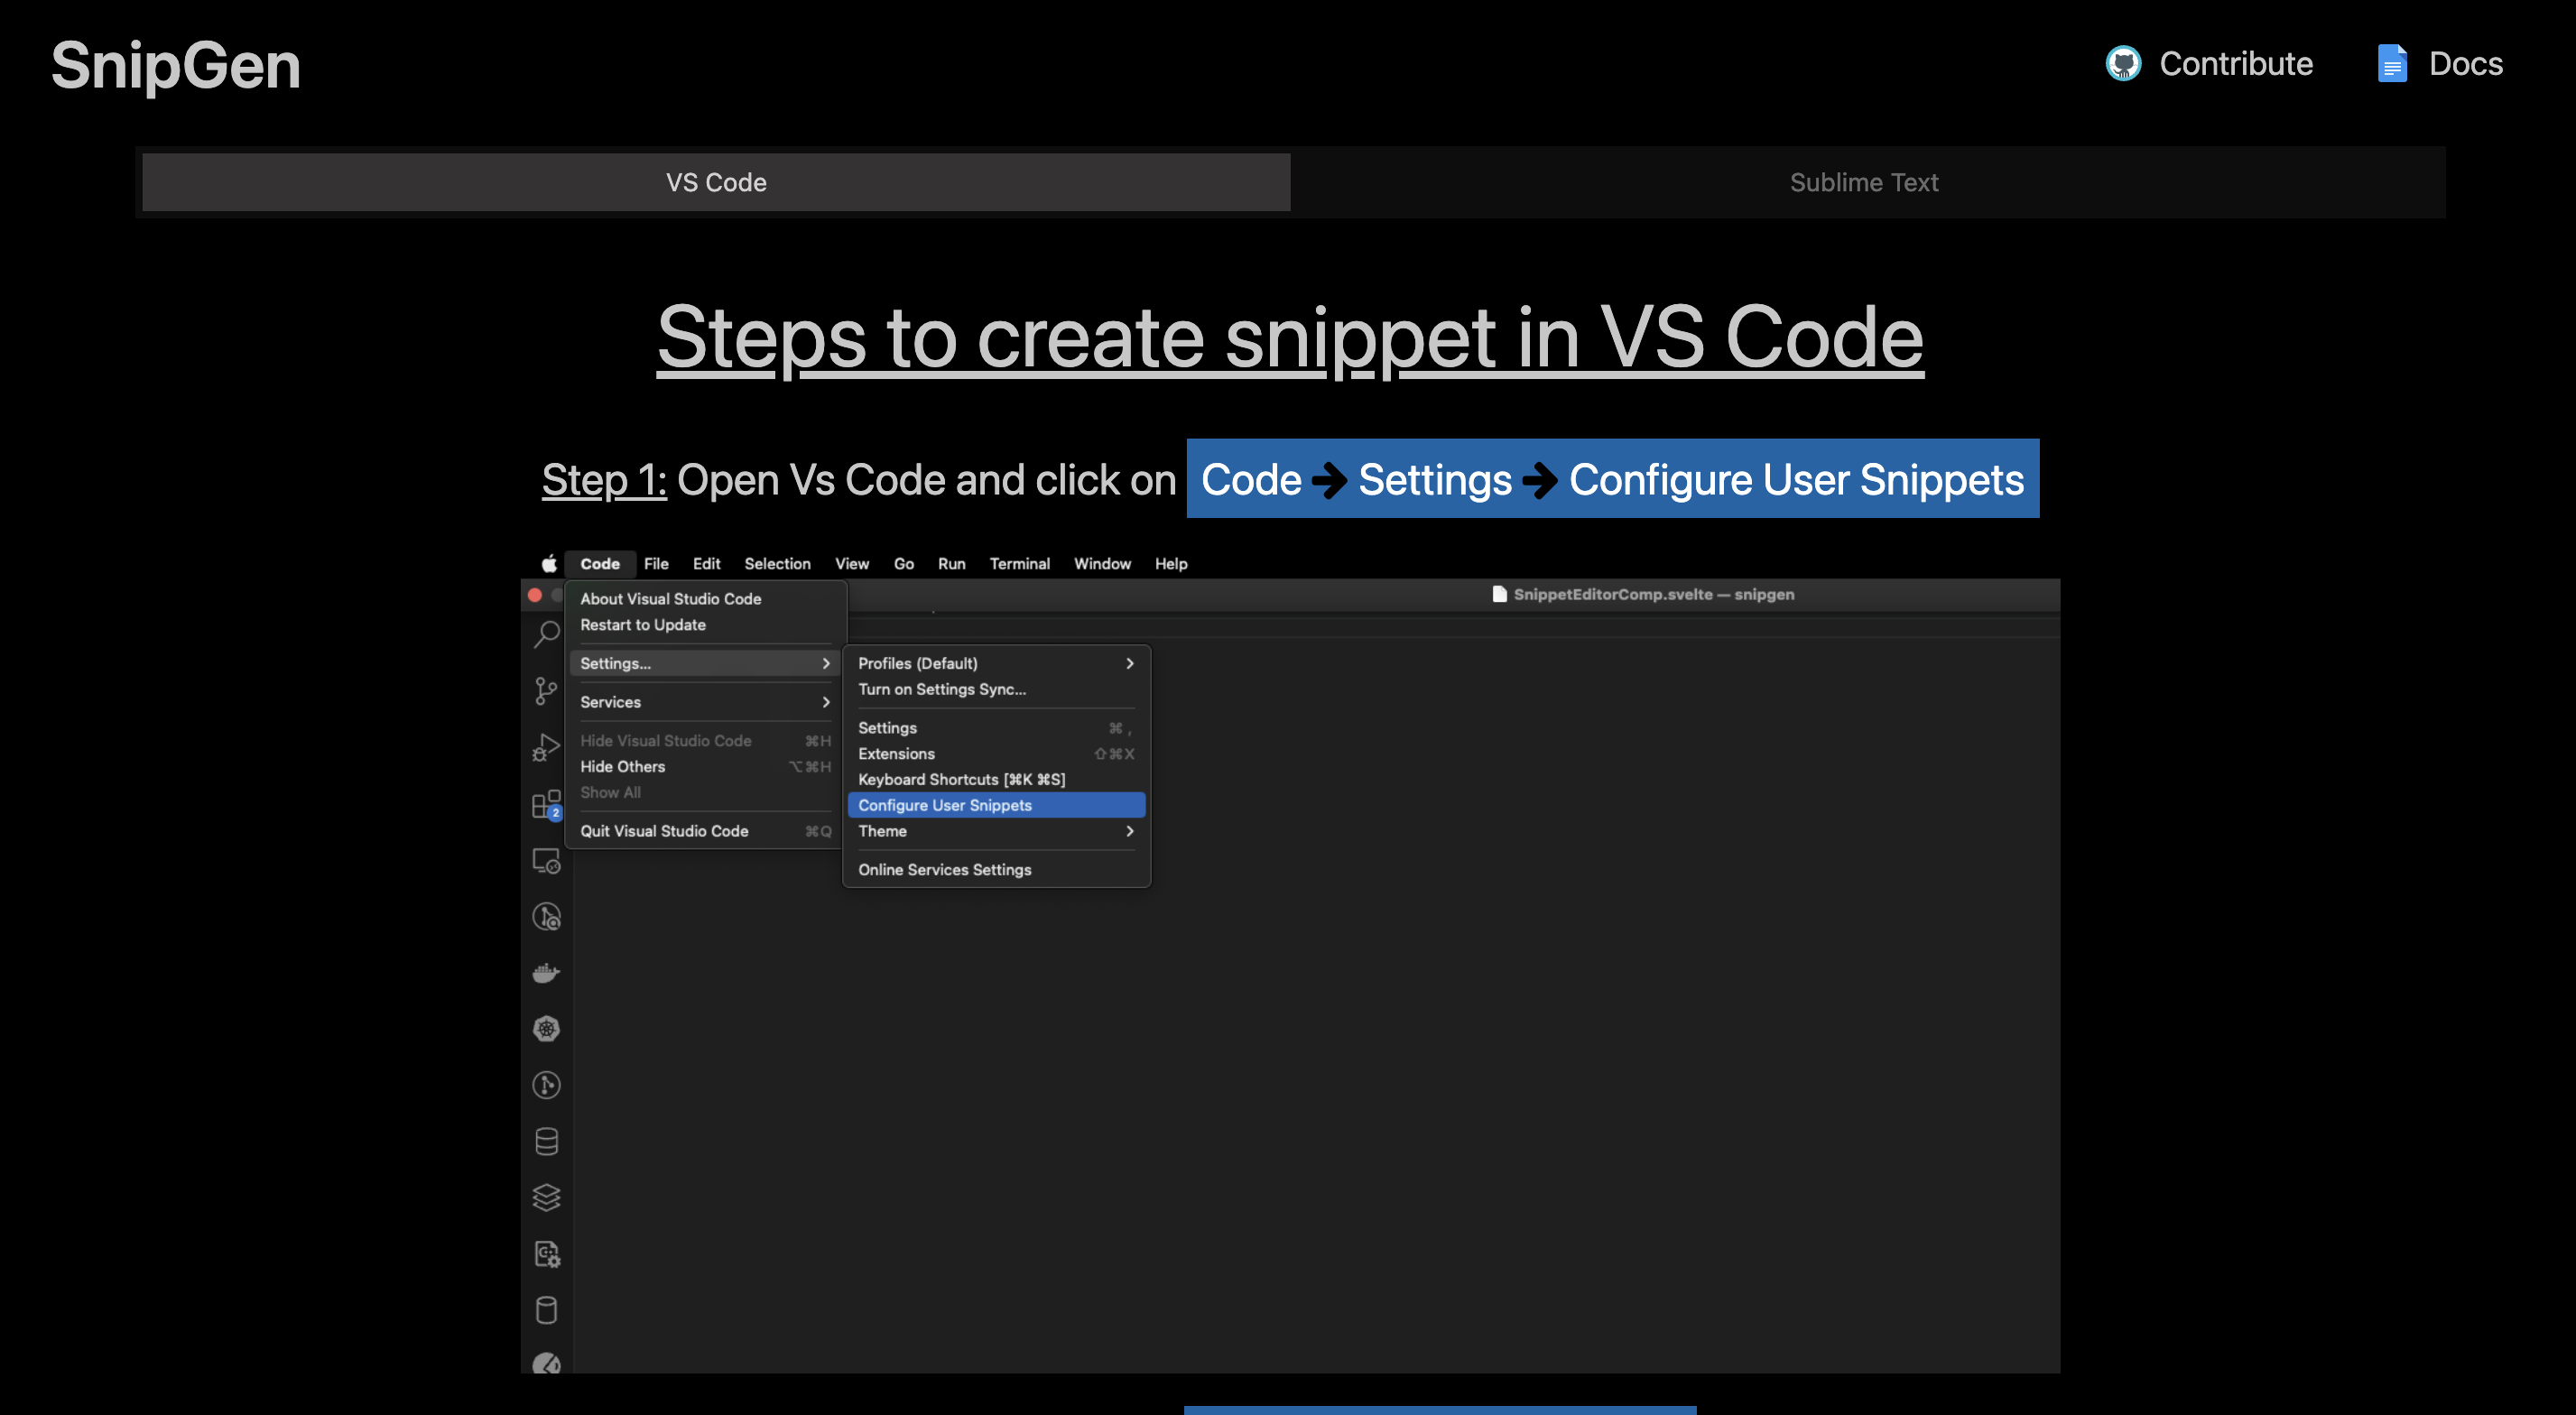Image resolution: width=2576 pixels, height=1415 pixels.
Task: Open the circled git branch icon below Kubernetes
Action: coord(546,1085)
